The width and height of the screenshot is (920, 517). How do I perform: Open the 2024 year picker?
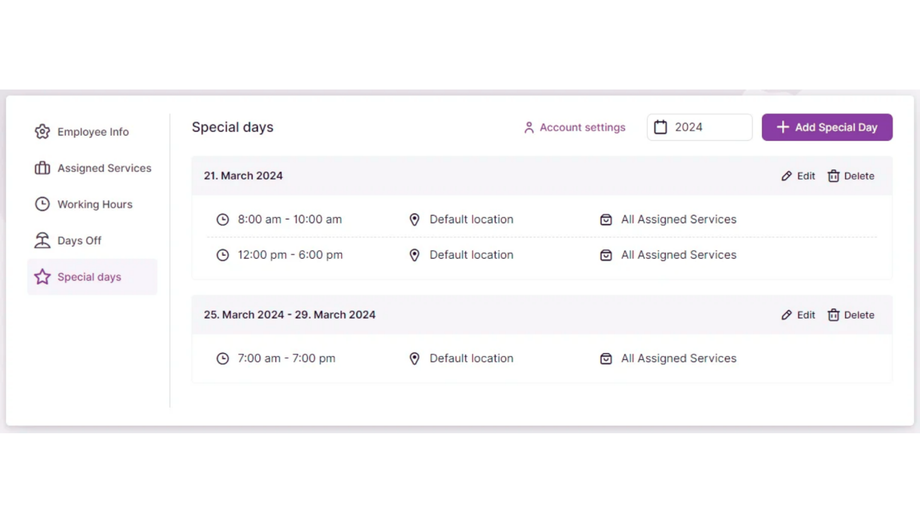click(x=700, y=127)
